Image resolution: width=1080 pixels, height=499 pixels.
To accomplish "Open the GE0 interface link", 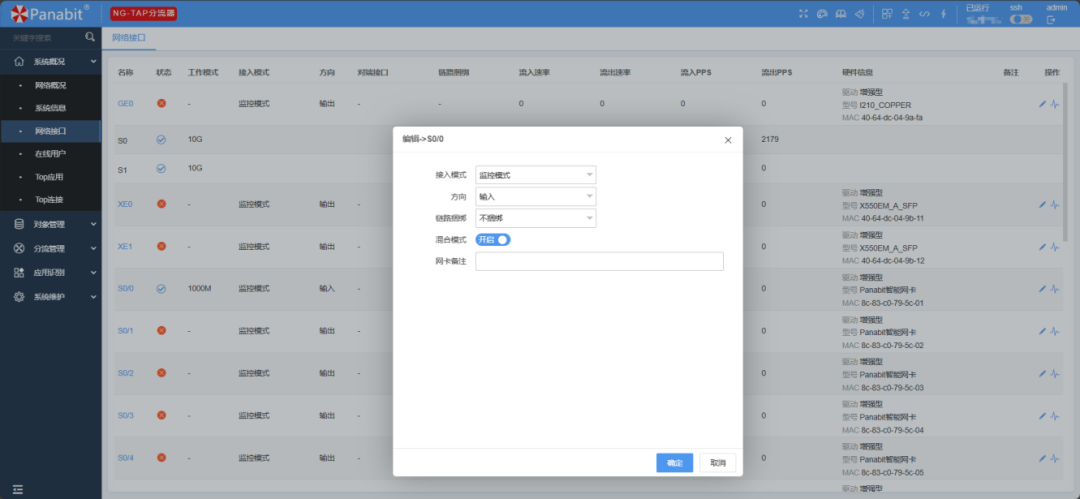I will (x=125, y=104).
